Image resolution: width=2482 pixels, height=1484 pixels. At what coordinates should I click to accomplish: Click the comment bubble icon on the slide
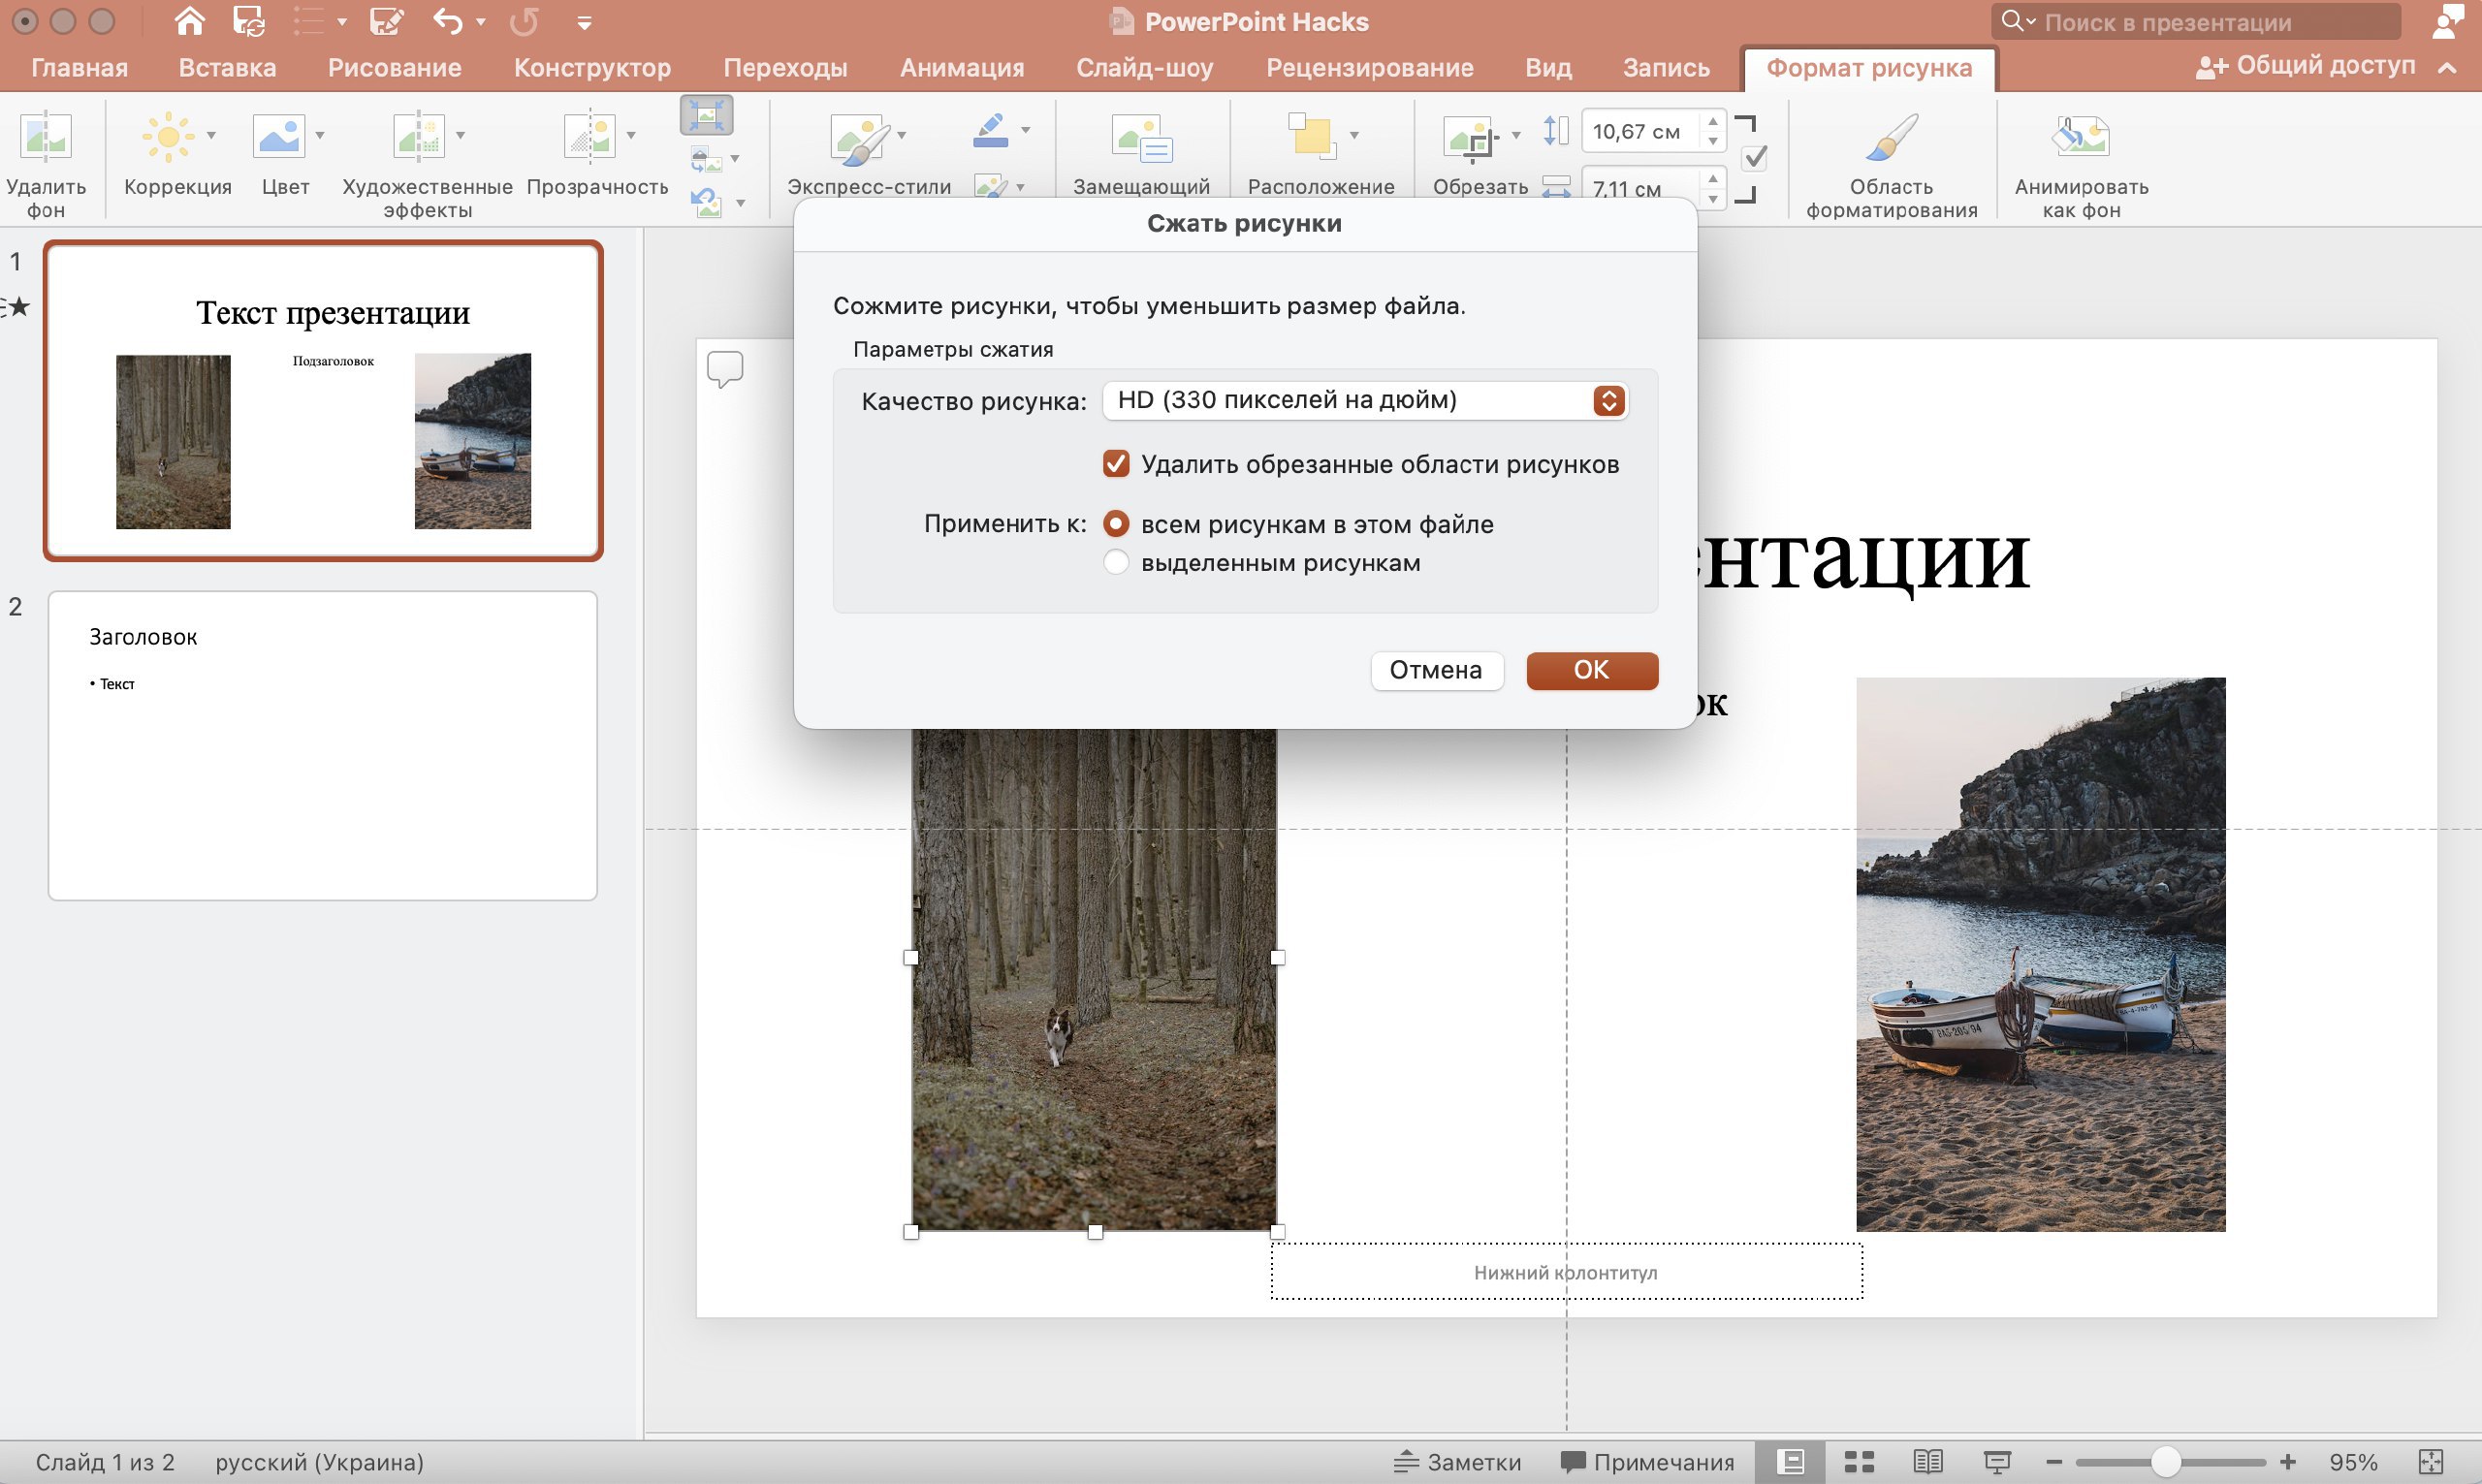pos(725,368)
